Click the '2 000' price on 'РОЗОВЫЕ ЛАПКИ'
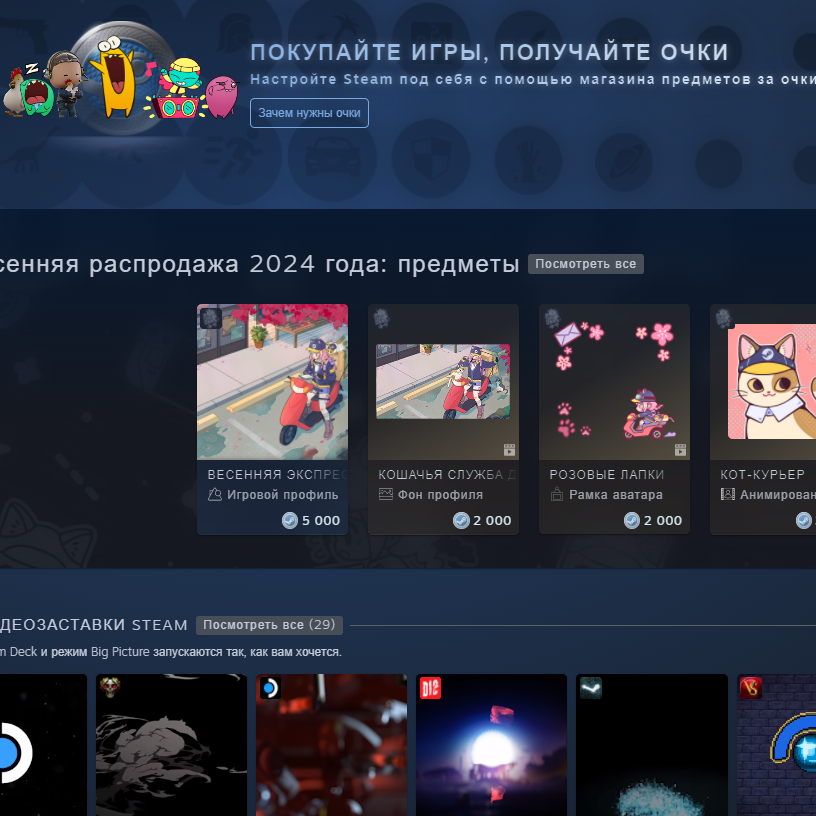The image size is (816, 816). (663, 520)
